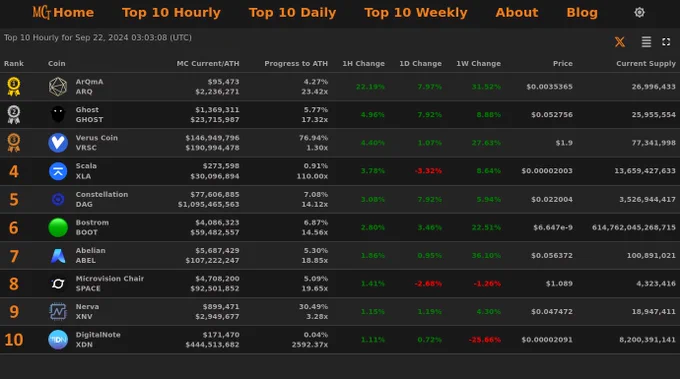Open the About page
The height and width of the screenshot is (379, 680).
point(517,12)
